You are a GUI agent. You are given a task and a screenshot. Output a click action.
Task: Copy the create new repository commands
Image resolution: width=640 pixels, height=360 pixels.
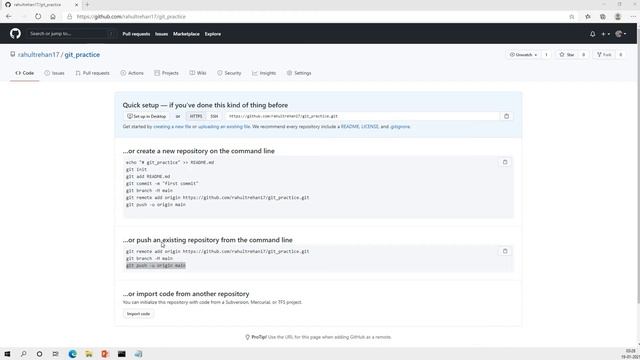[505, 162]
